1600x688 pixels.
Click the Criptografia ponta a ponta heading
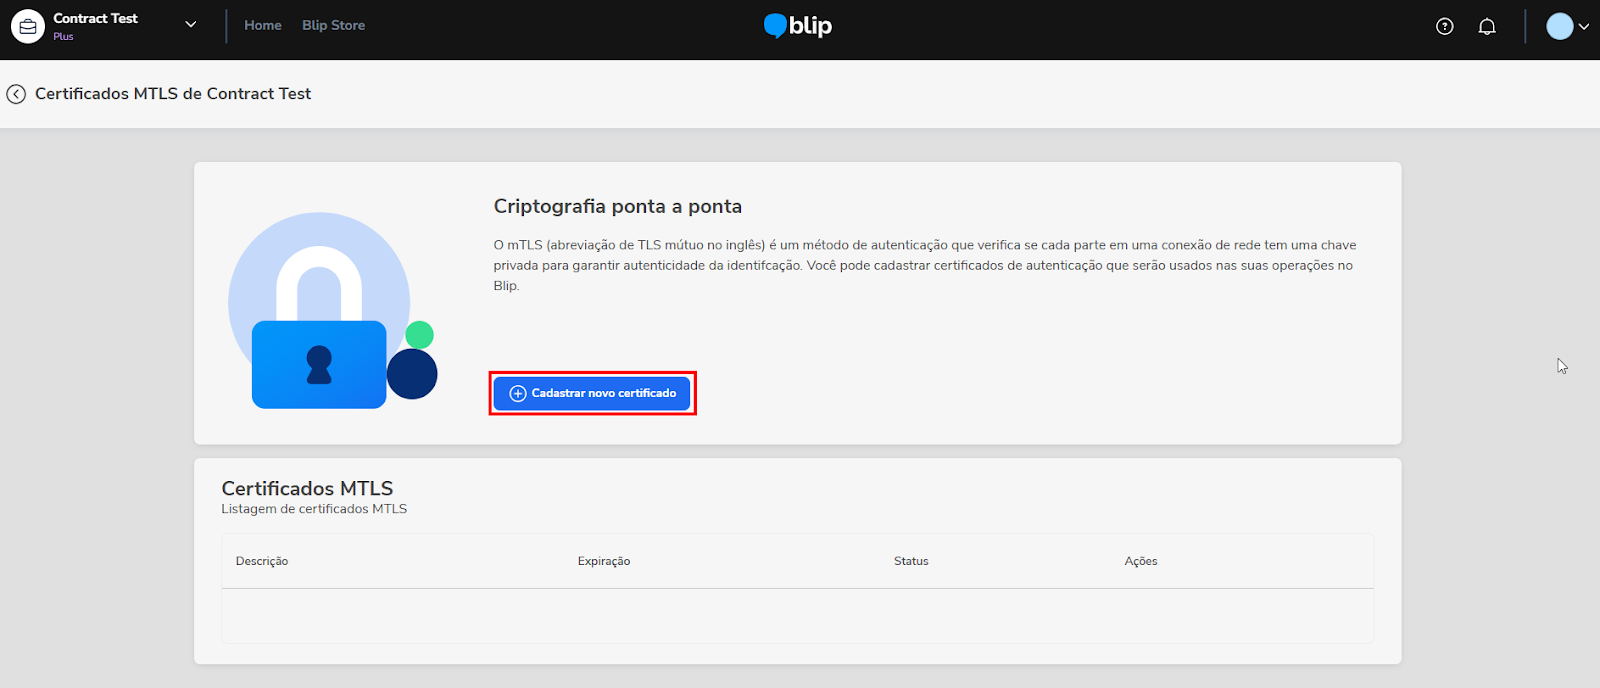[617, 206]
